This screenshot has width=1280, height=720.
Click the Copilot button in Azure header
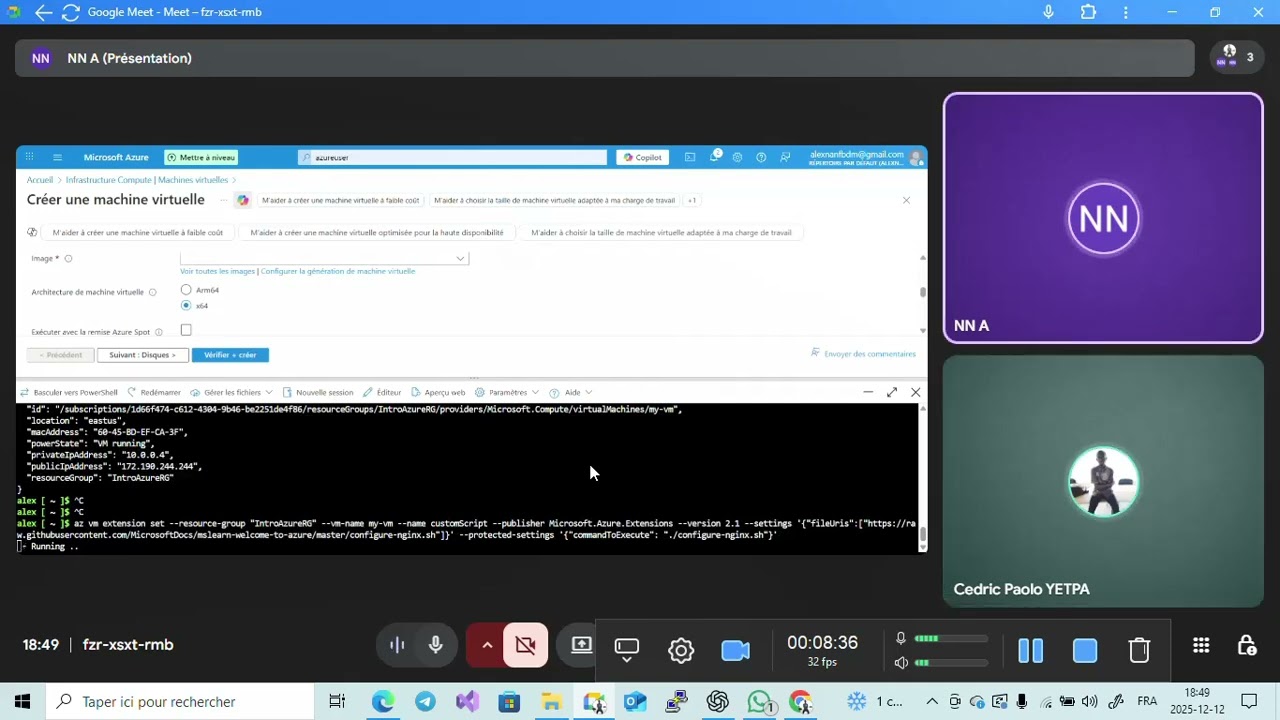tap(642, 157)
